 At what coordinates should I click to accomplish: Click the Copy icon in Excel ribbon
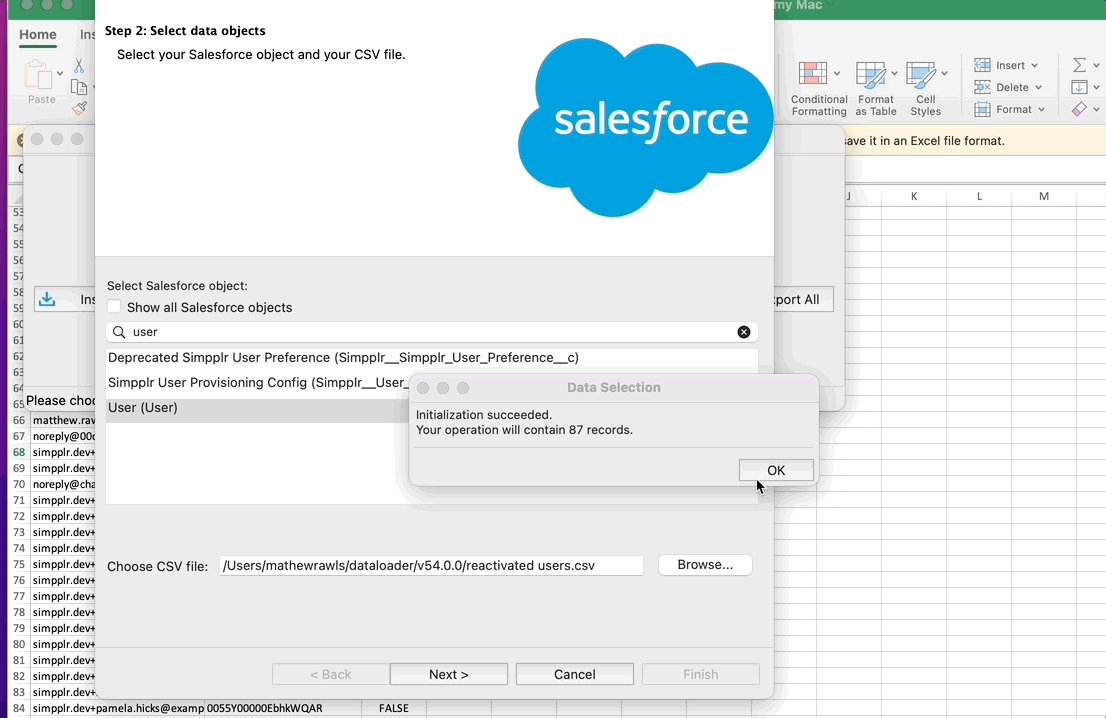pyautogui.click(x=79, y=87)
